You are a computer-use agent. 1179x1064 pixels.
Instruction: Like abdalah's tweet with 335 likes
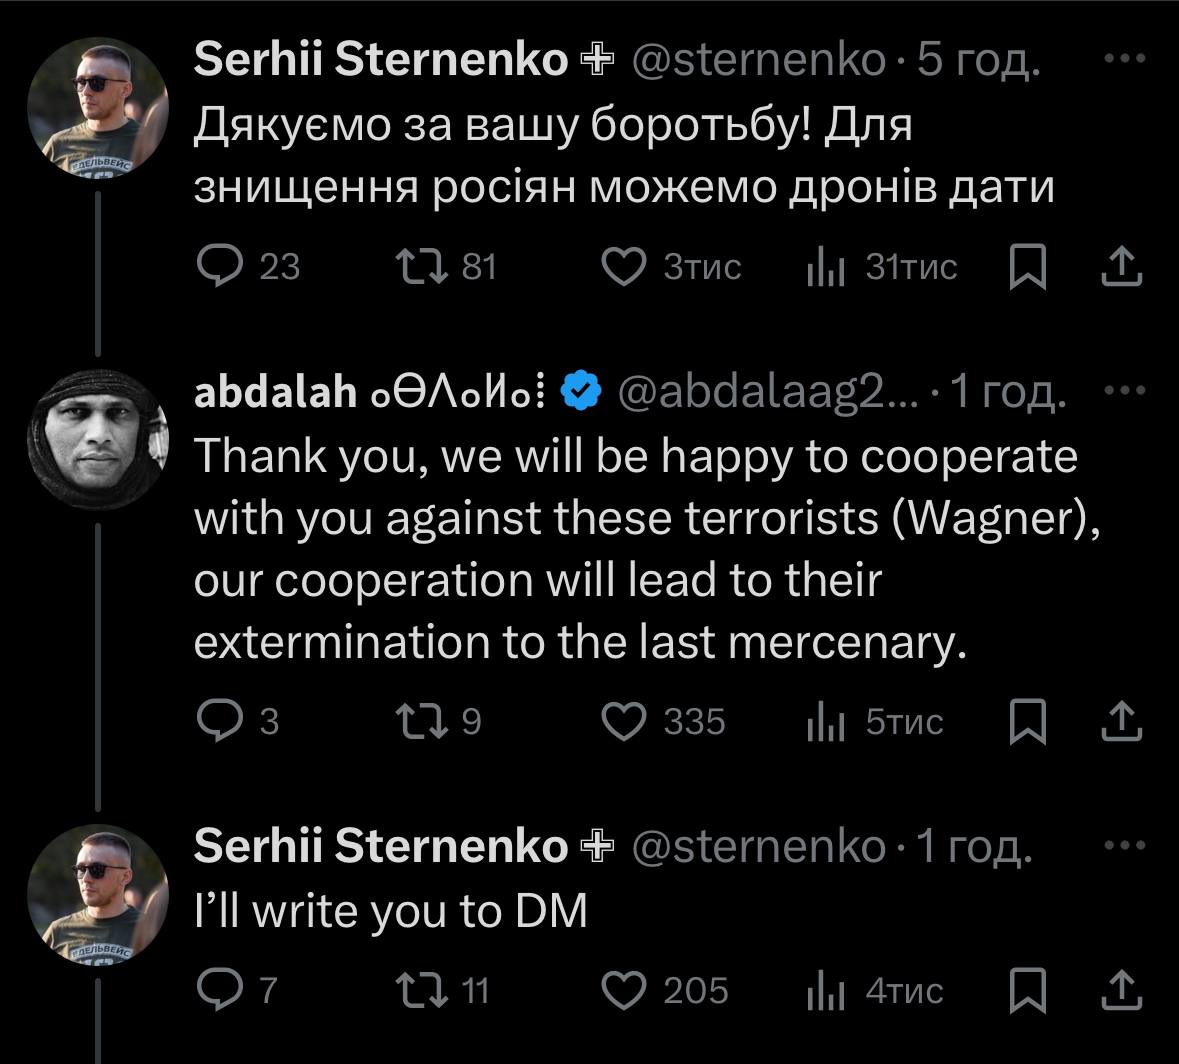[x=626, y=721]
